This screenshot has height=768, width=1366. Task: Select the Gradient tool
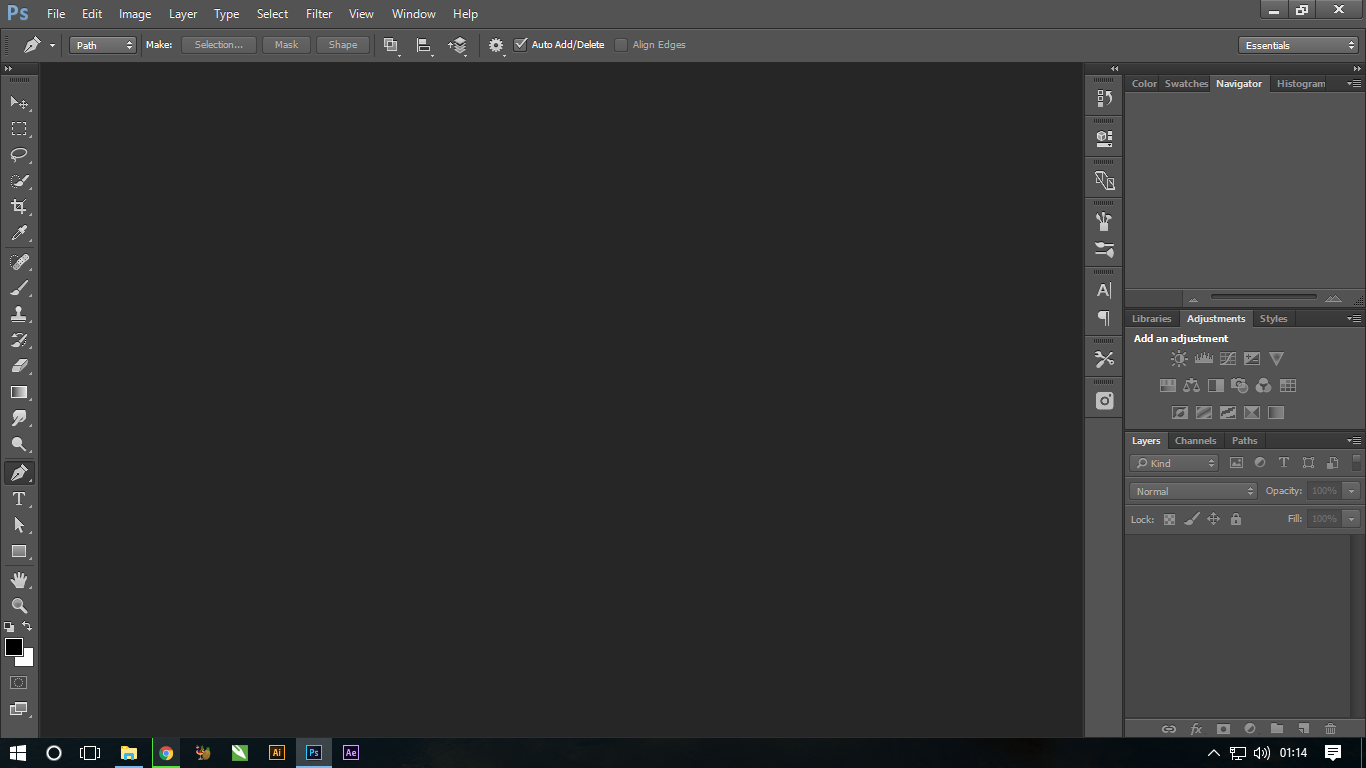coord(19,392)
